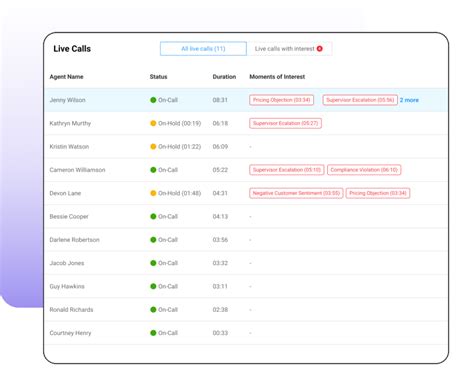Screen dimensions: 474x370
Task: Select agent Guy Hawkins
Action: click(67, 286)
